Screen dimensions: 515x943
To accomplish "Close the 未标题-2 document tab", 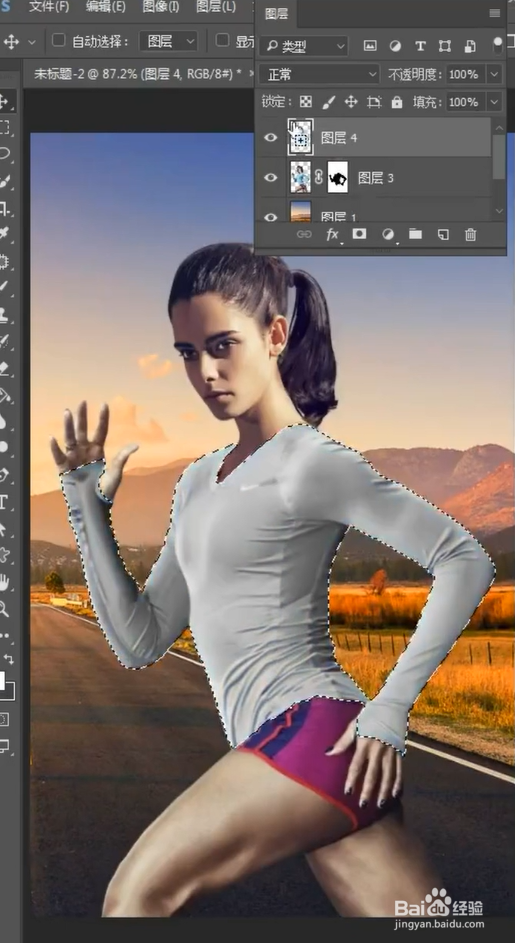I will click(x=250, y=74).
